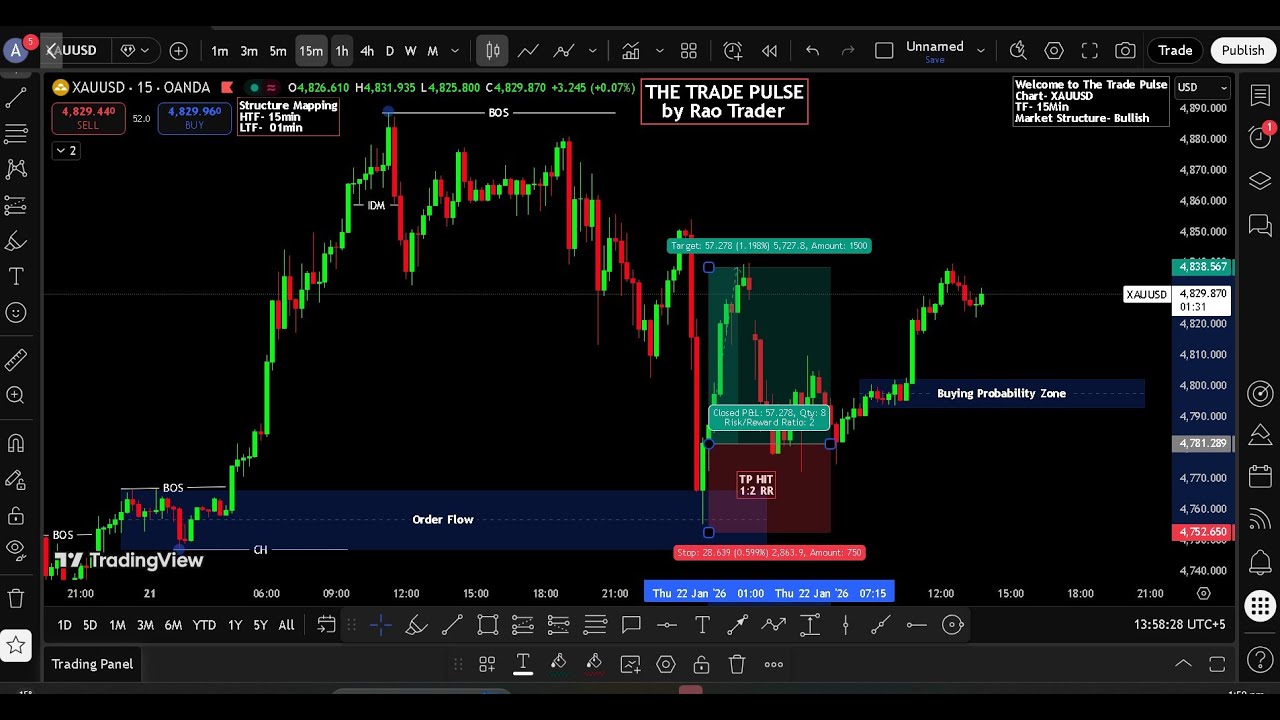Collapse the Trading Panel with up chevron
1280x720 pixels.
[1183, 664]
